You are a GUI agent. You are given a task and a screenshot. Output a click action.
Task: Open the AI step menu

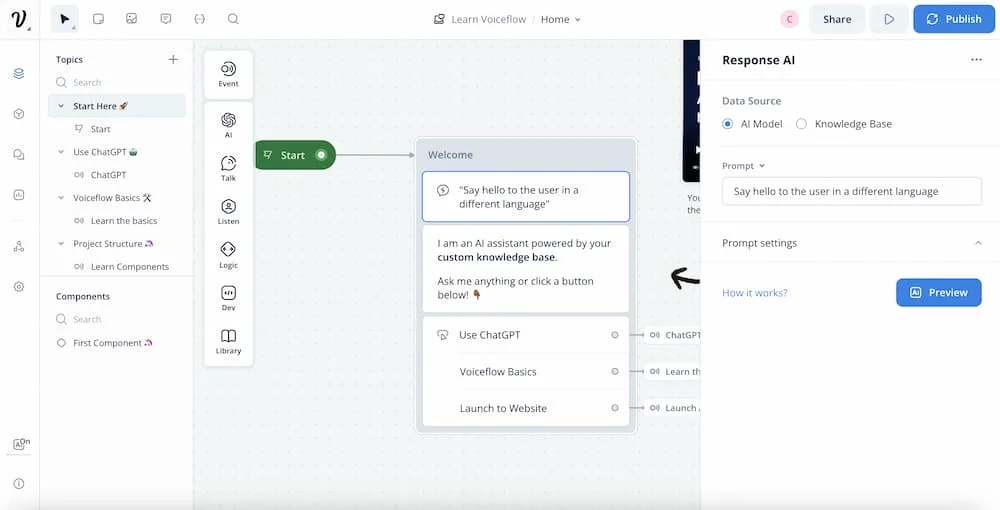click(228, 125)
